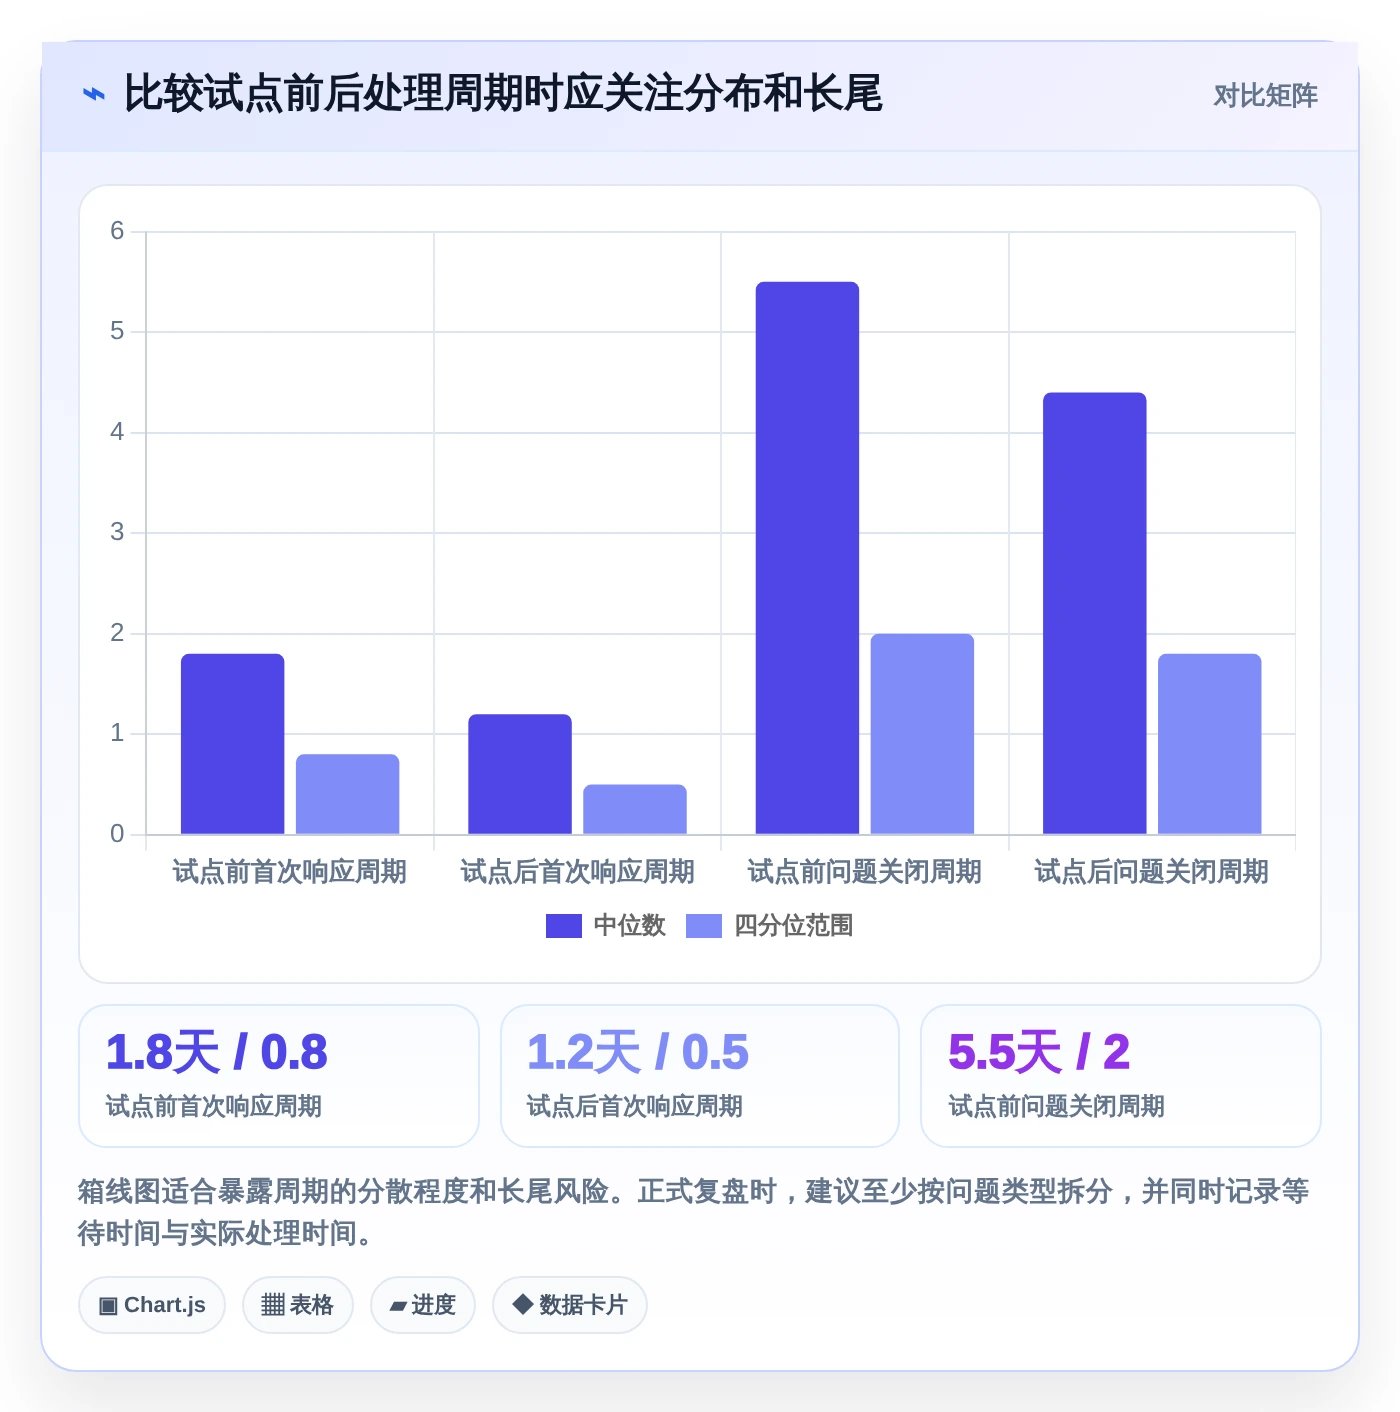Click the median bar for 试点前首次响应周期
1400x1412 pixels.
pos(233,744)
